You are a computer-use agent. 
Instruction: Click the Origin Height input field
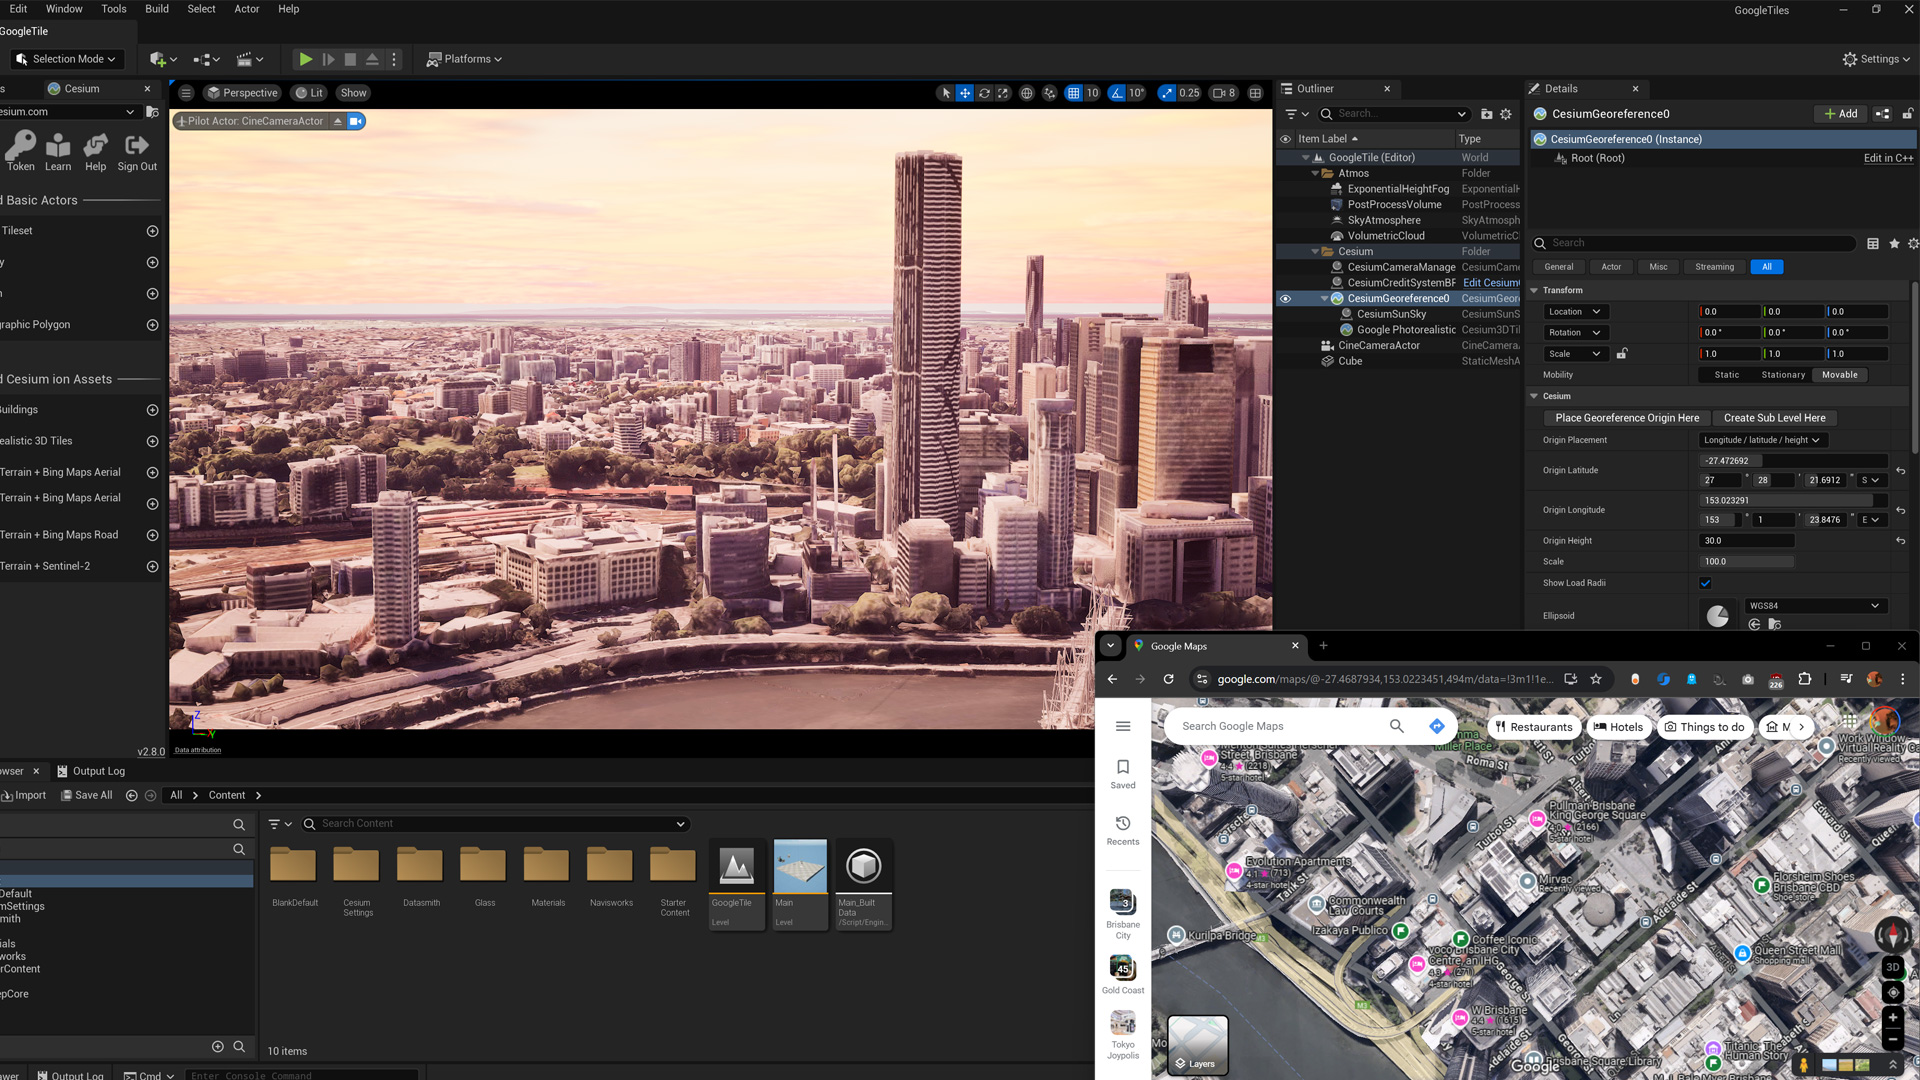[1746, 541]
